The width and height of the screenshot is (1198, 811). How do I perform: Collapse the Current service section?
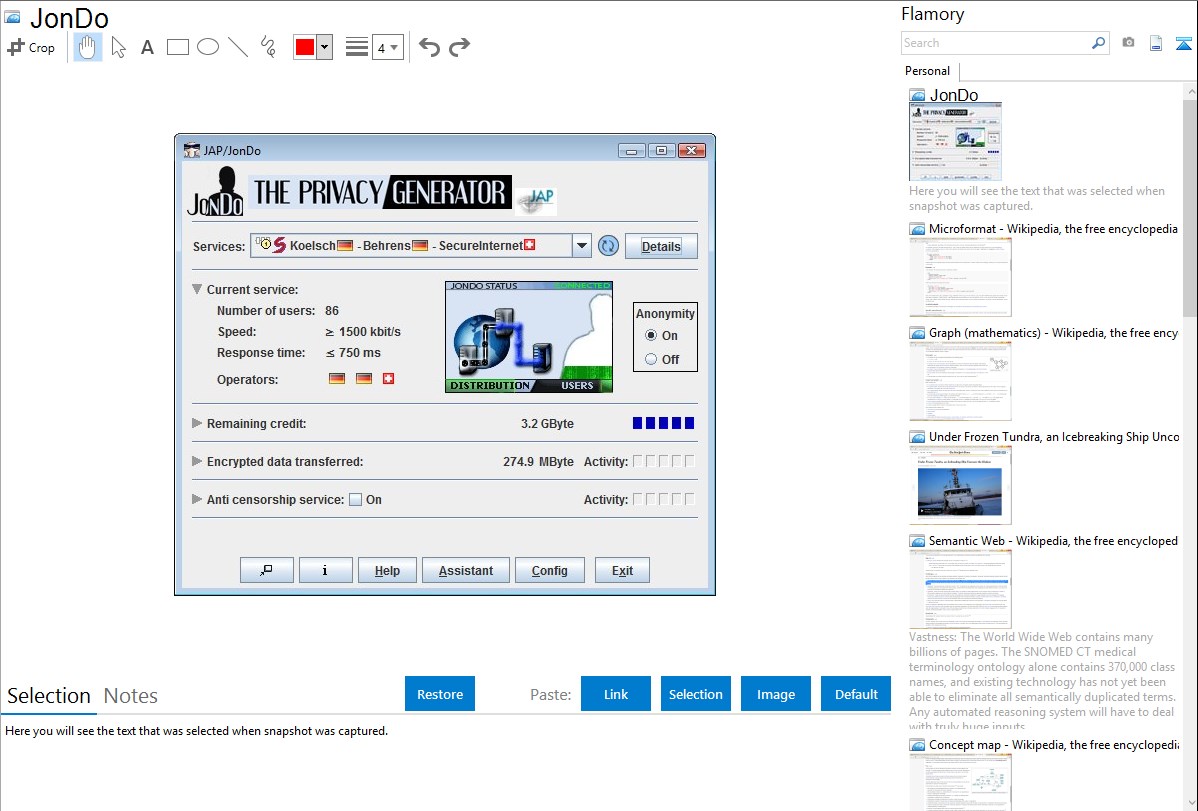coord(197,289)
